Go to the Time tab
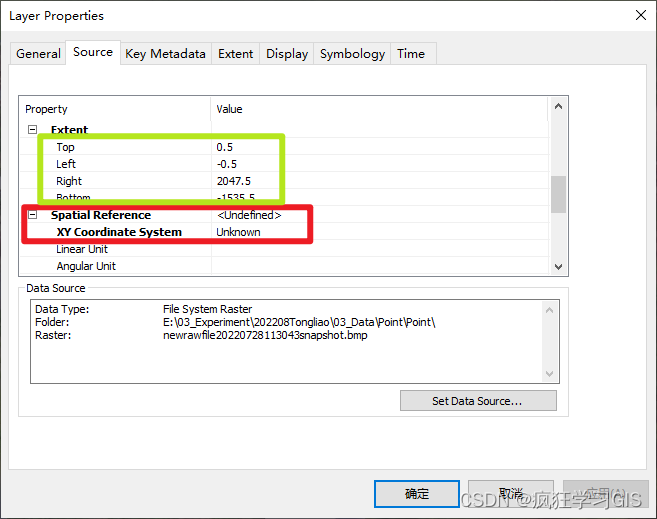Screen dimensions: 657x519 click(411, 54)
